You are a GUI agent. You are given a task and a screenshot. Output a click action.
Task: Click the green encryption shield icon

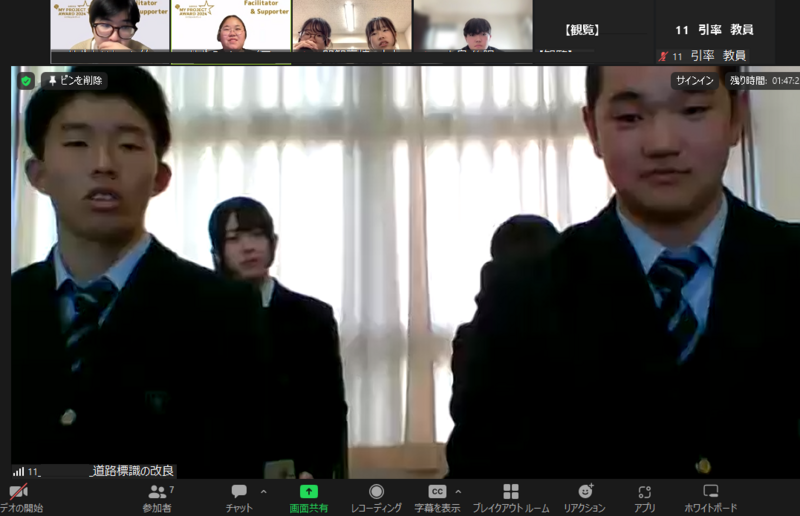(26, 81)
